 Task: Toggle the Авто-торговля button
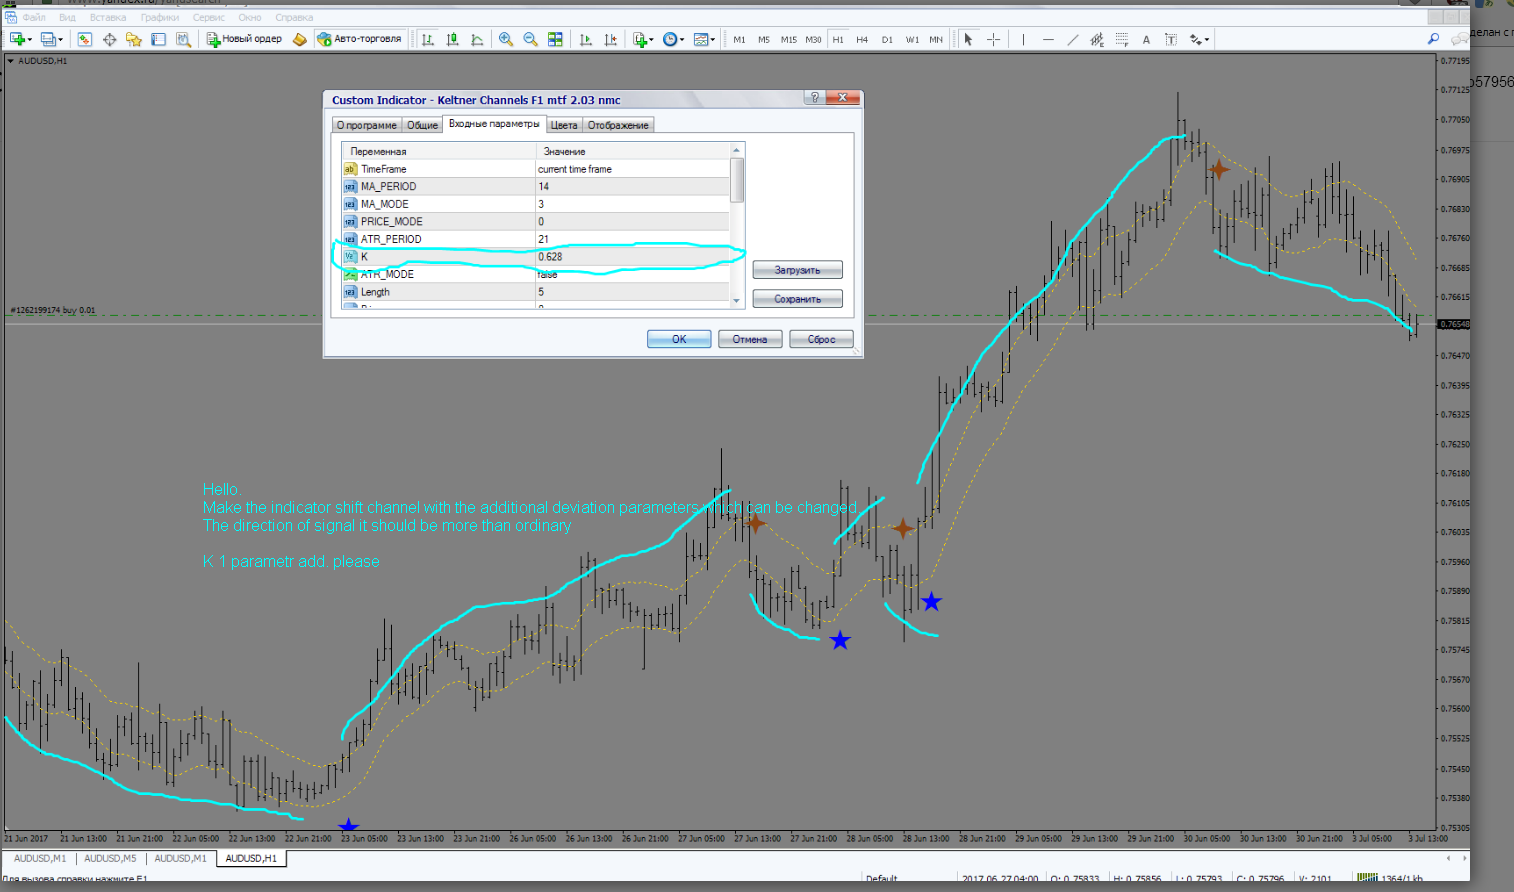pyautogui.click(x=359, y=39)
